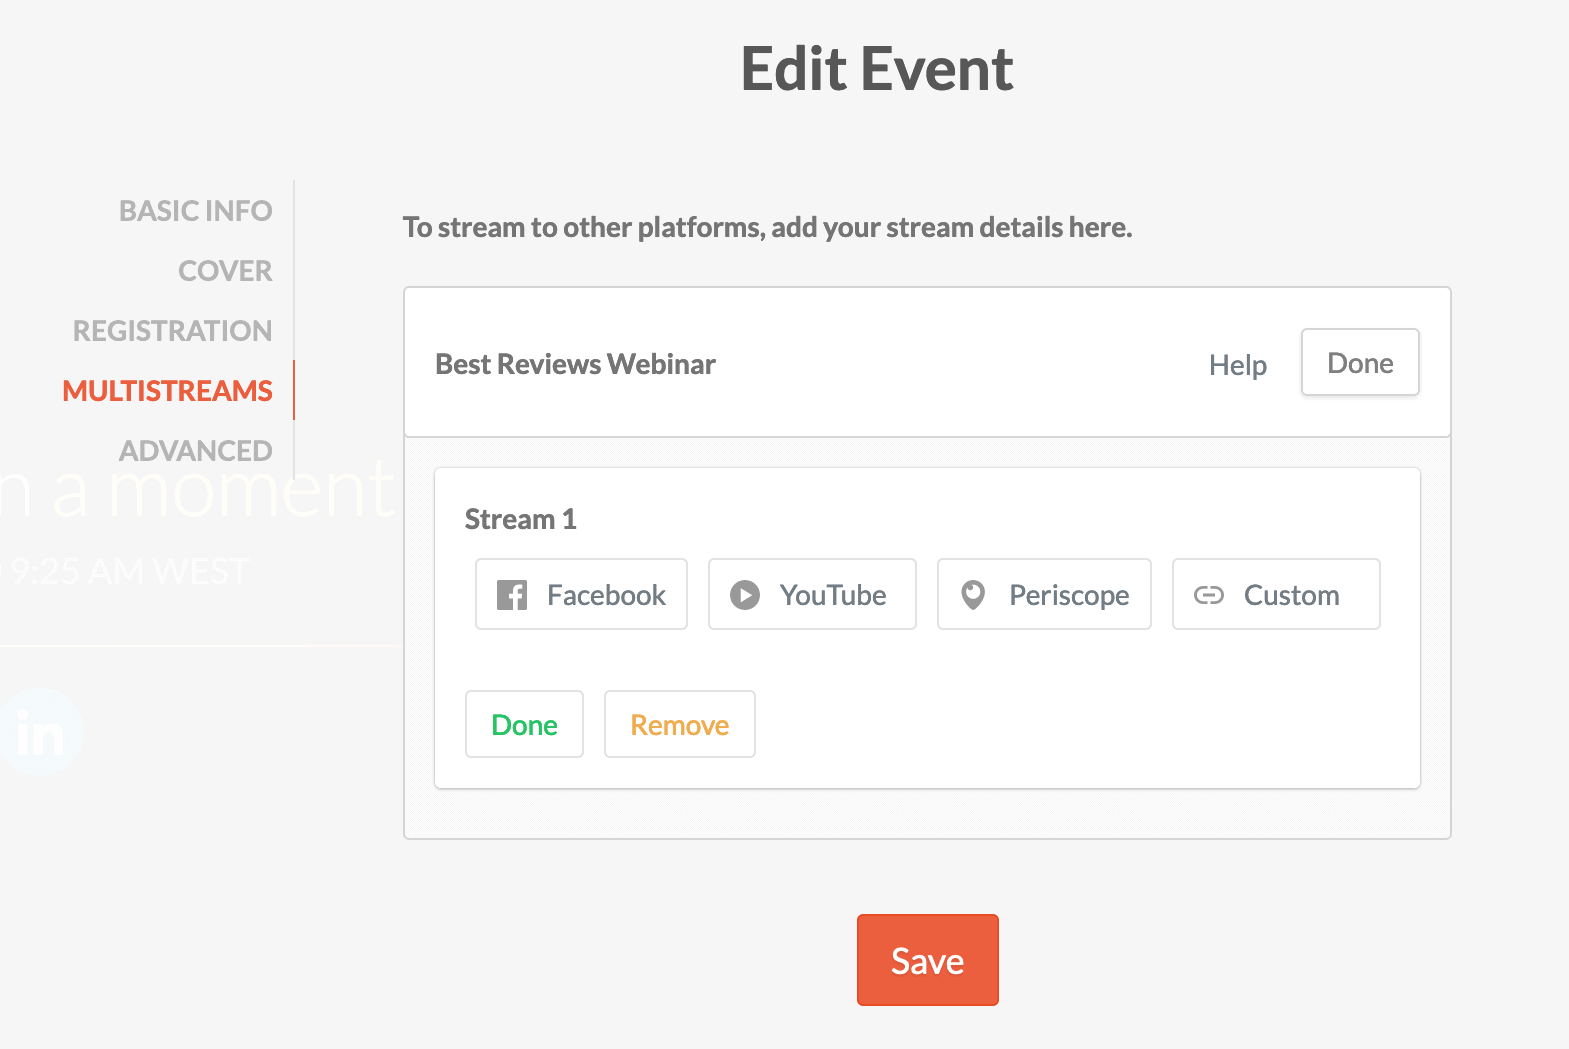Click the Best Reviews Webinar title

575,364
